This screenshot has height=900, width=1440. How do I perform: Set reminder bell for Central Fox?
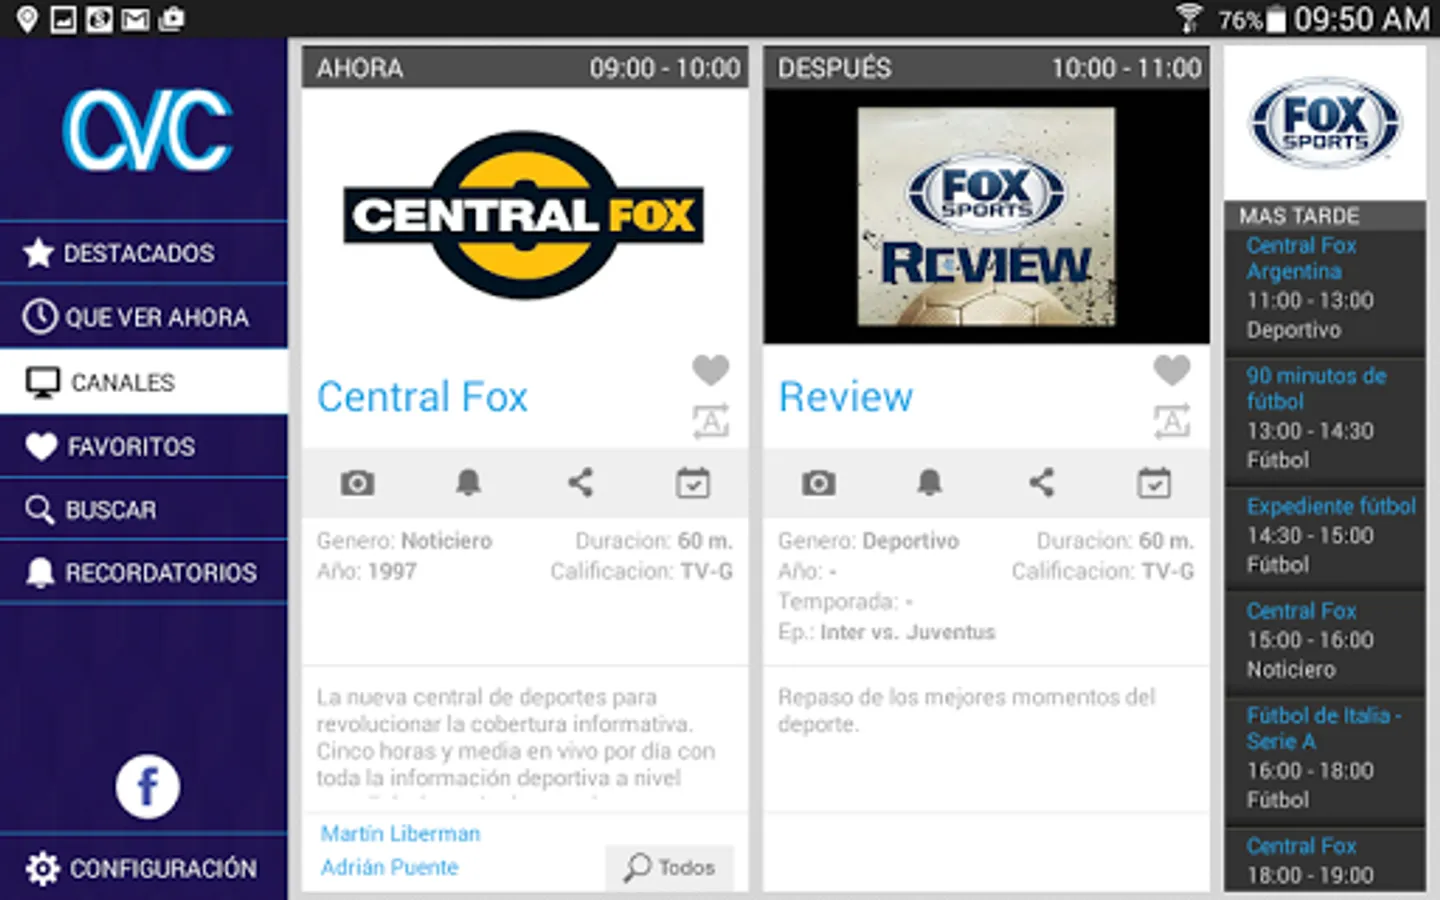468,483
